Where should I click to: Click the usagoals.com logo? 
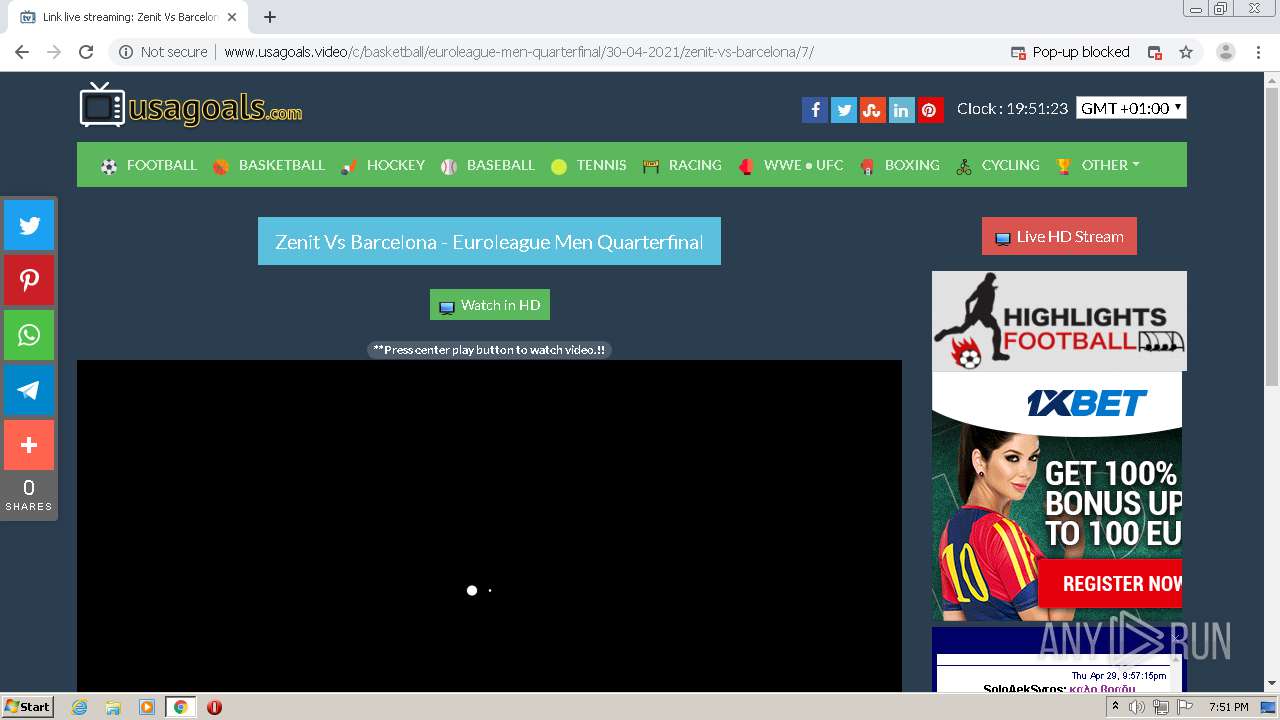pos(191,105)
